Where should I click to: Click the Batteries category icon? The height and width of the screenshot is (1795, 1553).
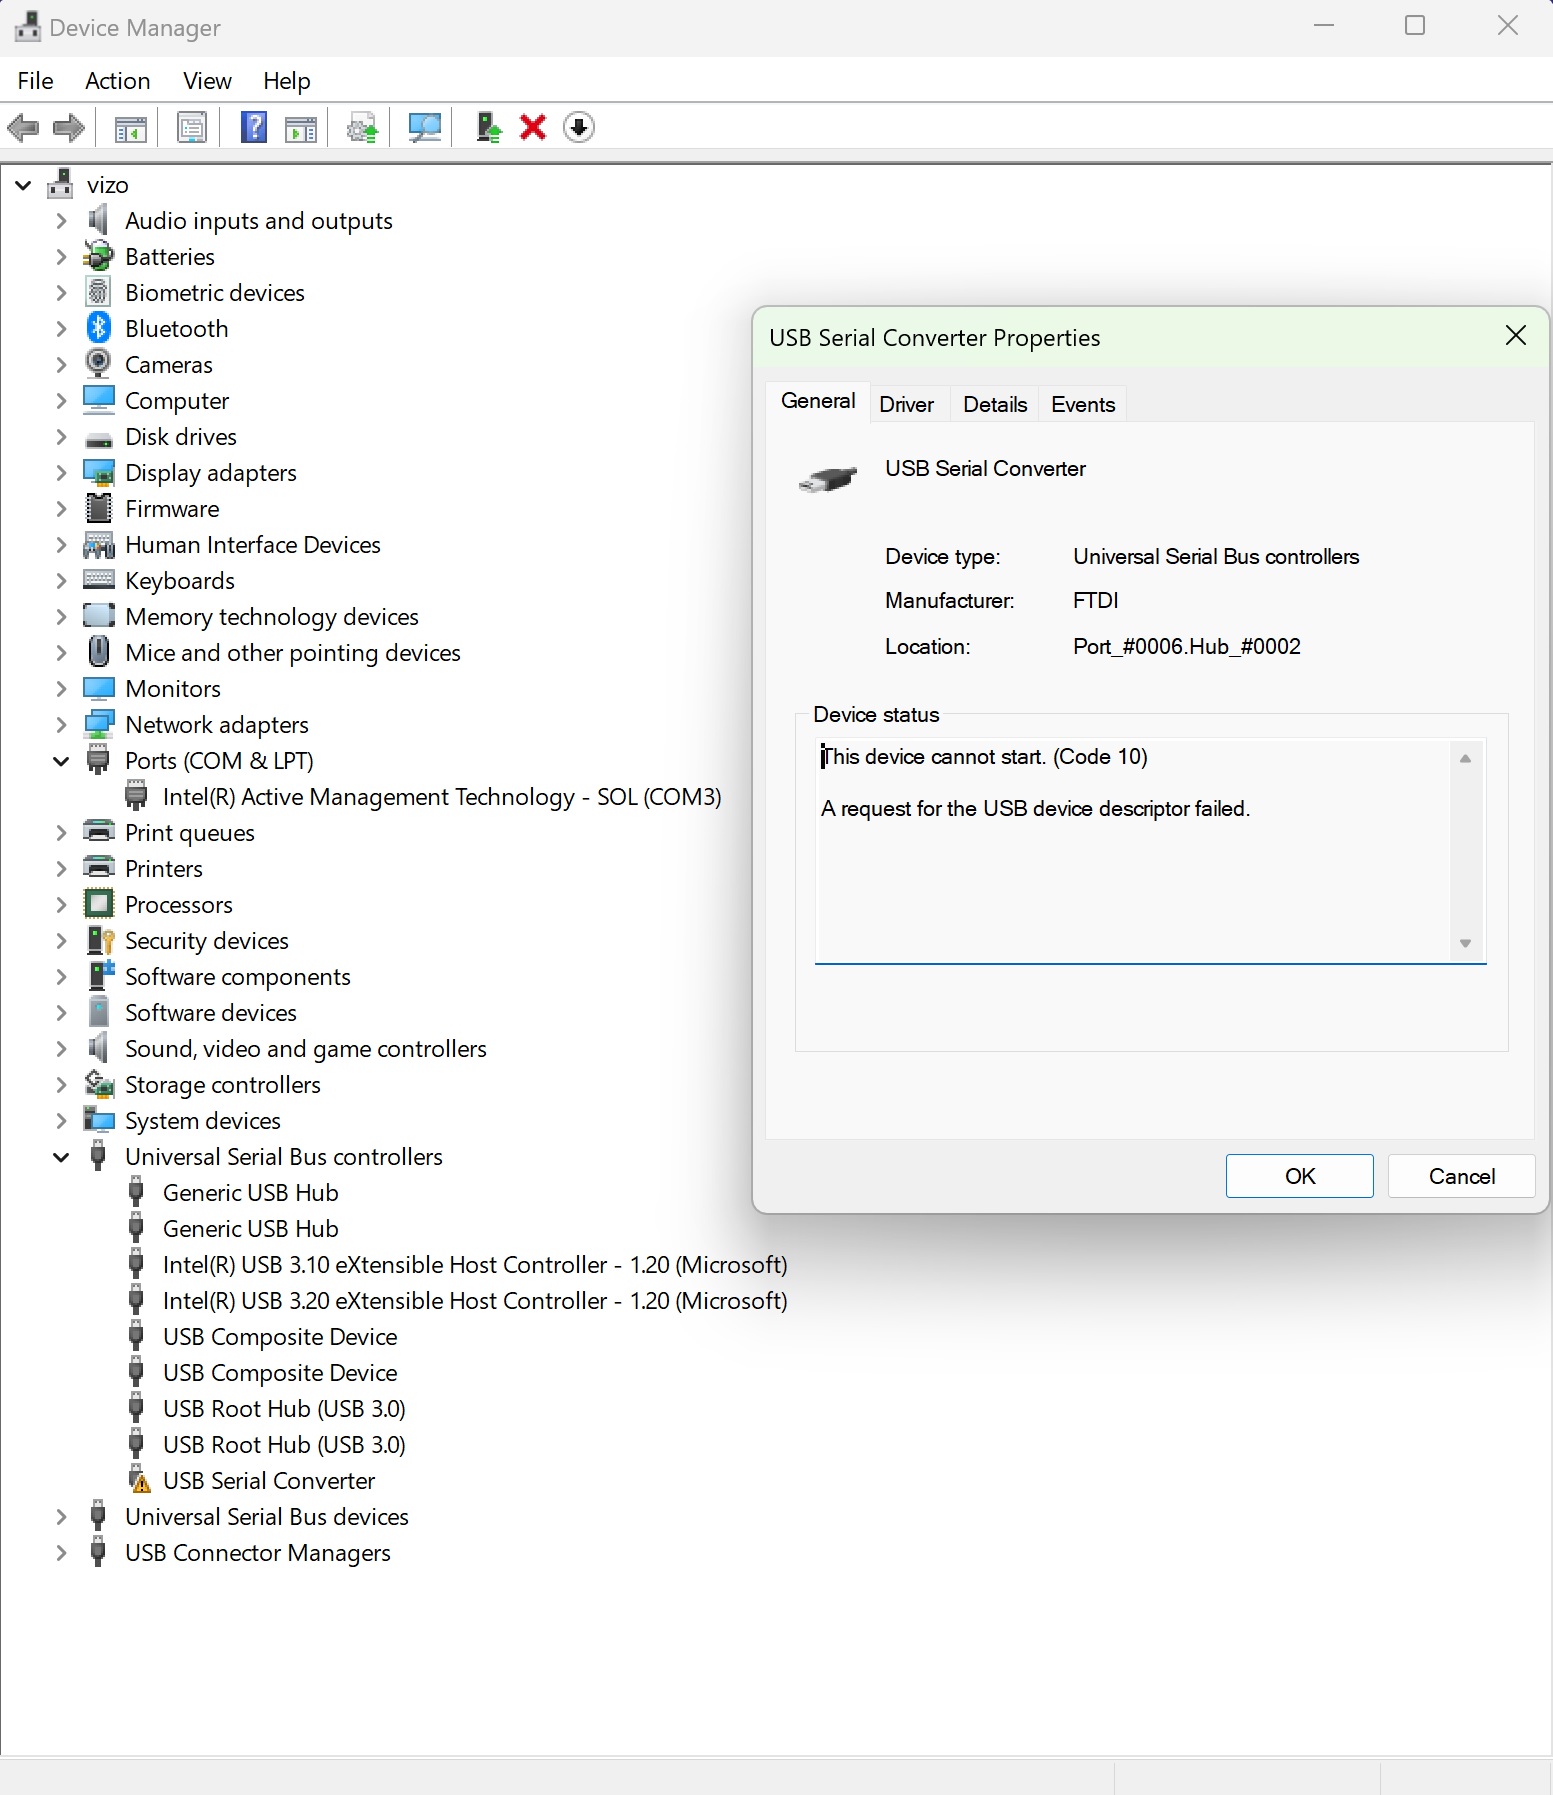click(x=98, y=256)
